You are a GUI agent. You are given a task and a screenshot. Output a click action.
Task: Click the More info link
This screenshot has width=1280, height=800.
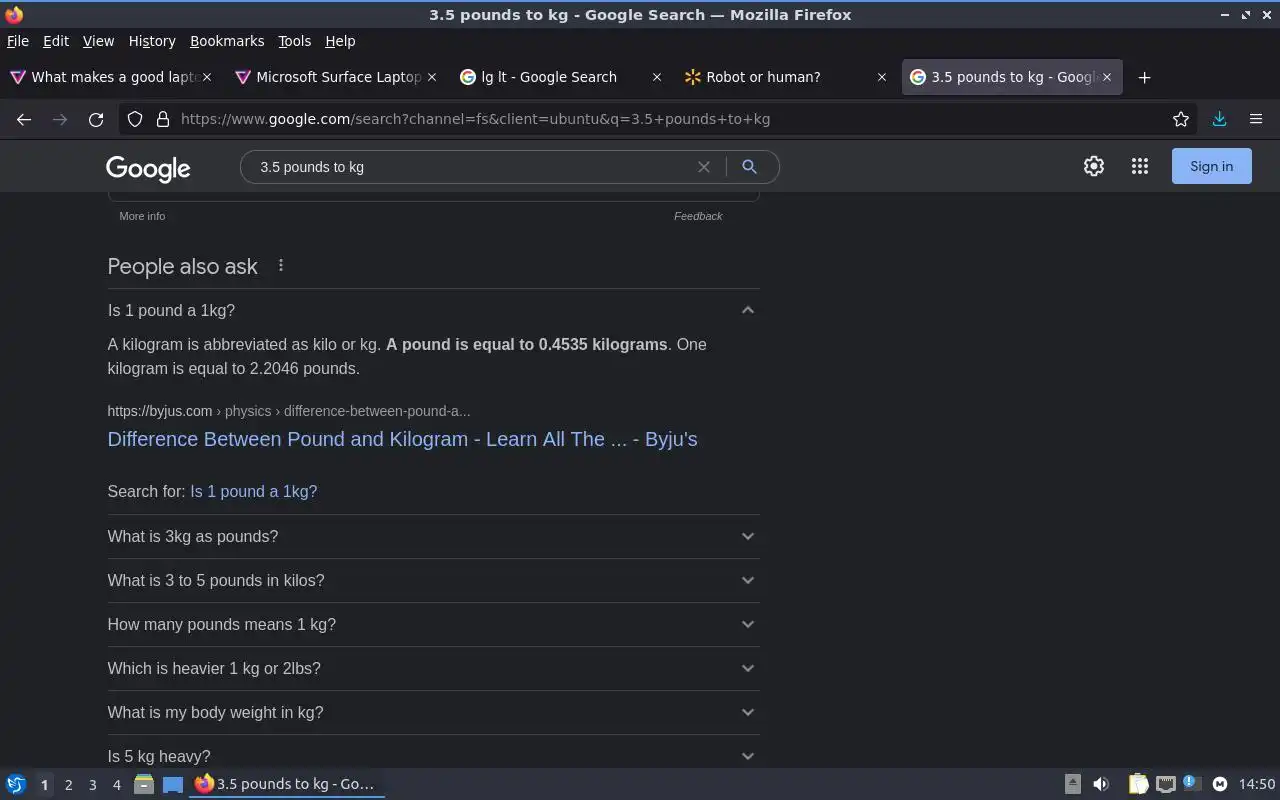(x=142, y=216)
